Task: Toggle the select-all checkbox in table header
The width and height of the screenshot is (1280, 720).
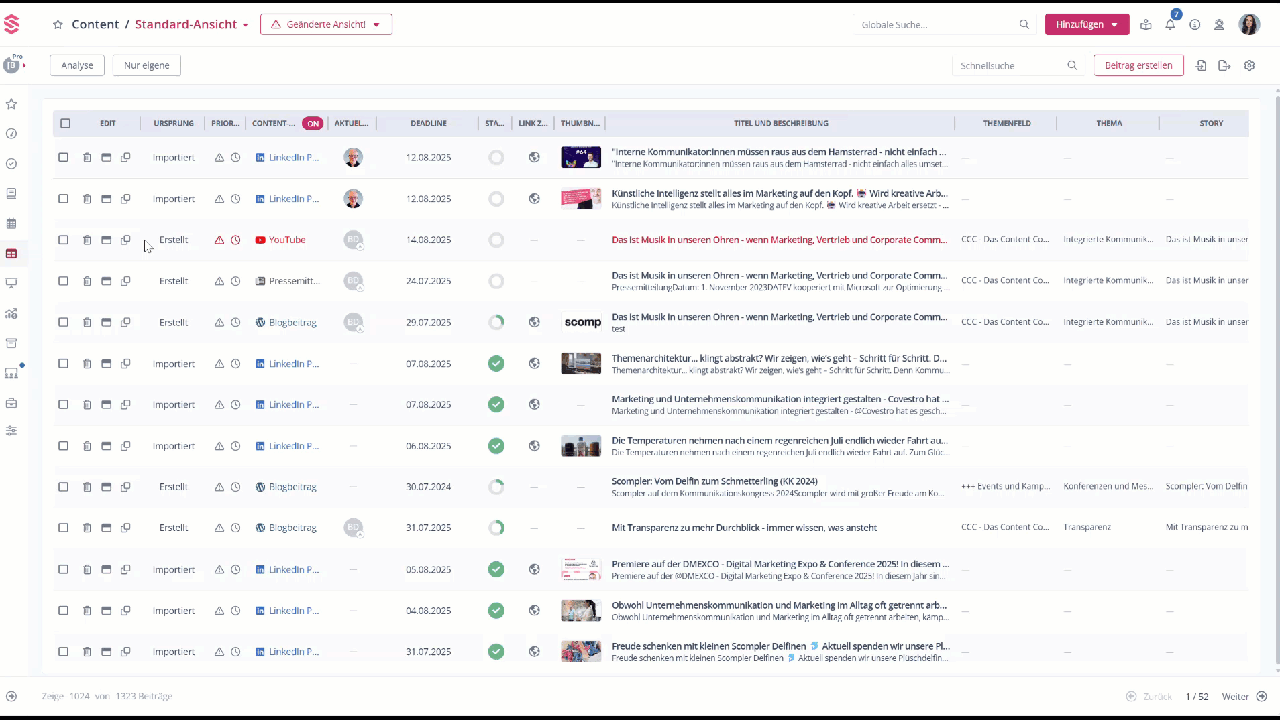Action: [65, 123]
